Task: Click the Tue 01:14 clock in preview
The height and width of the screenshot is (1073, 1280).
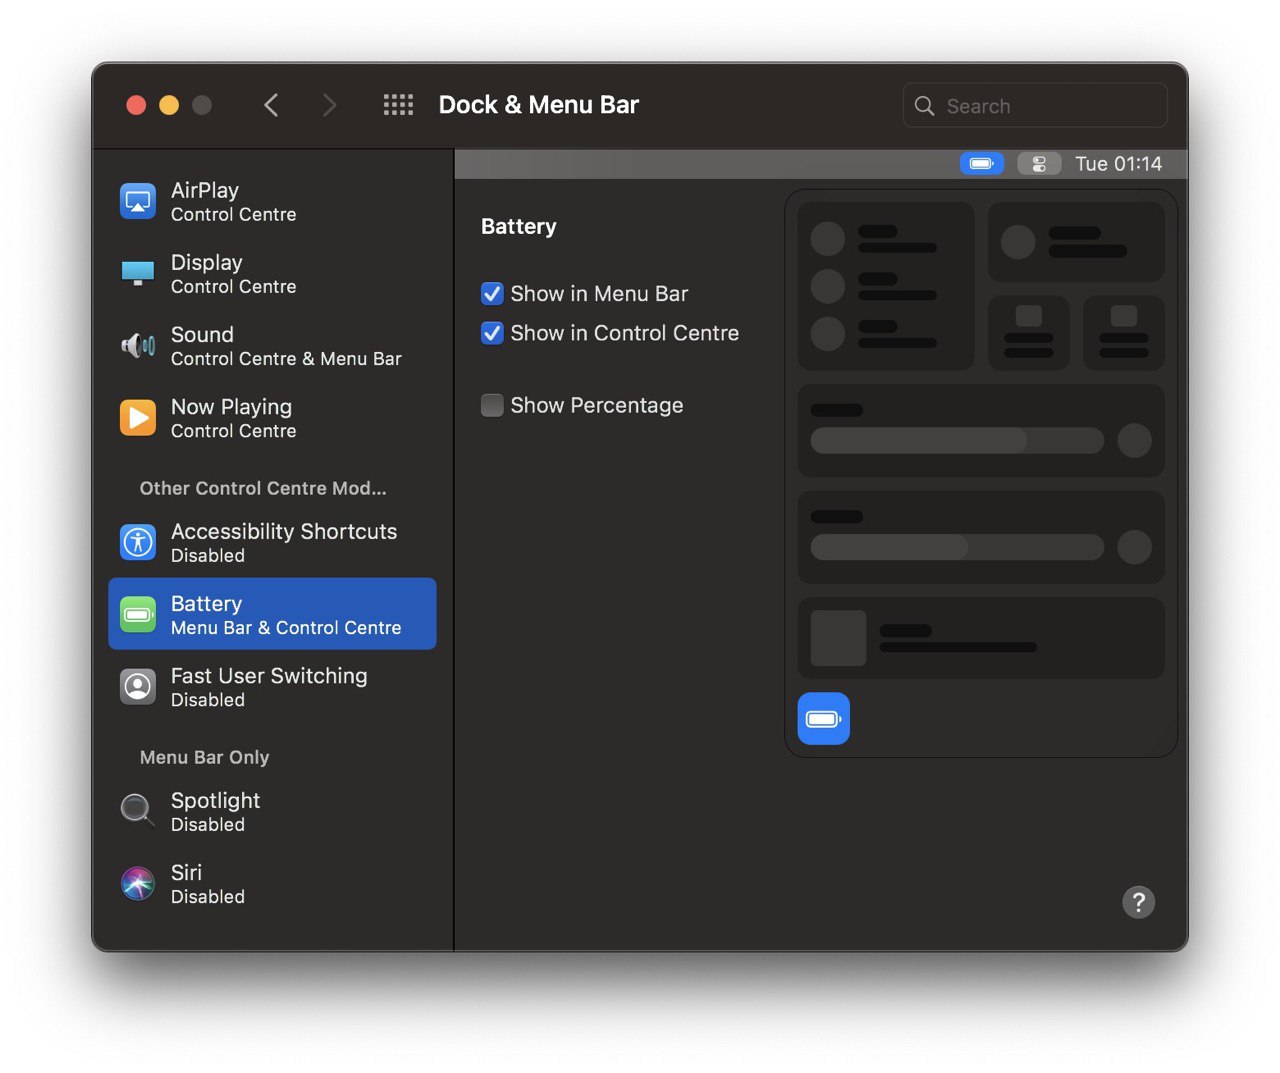Action: (x=1118, y=164)
